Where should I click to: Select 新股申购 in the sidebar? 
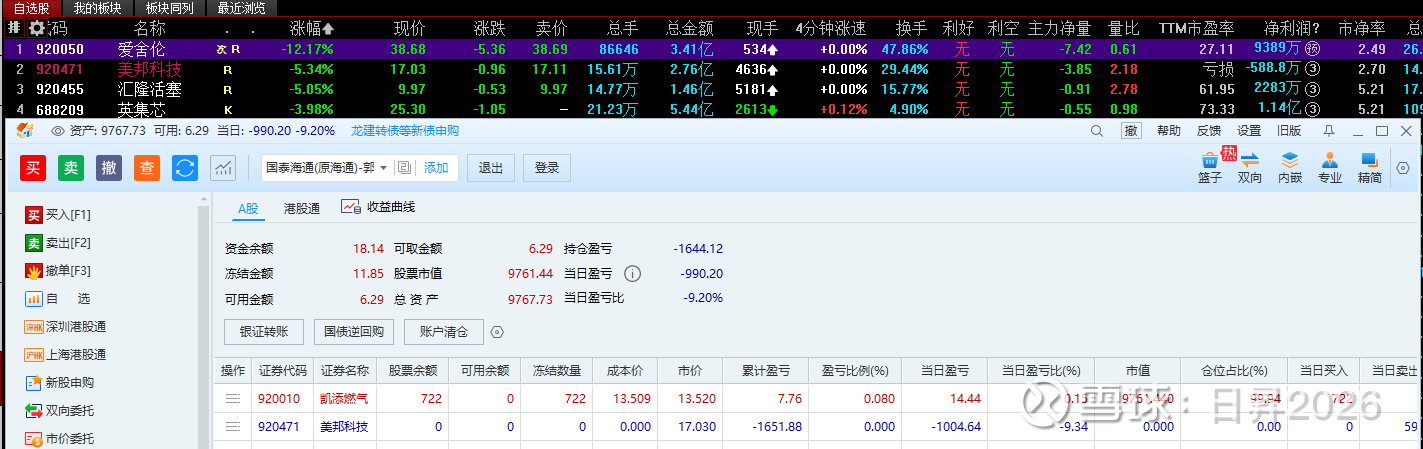pyautogui.click(x=59, y=383)
